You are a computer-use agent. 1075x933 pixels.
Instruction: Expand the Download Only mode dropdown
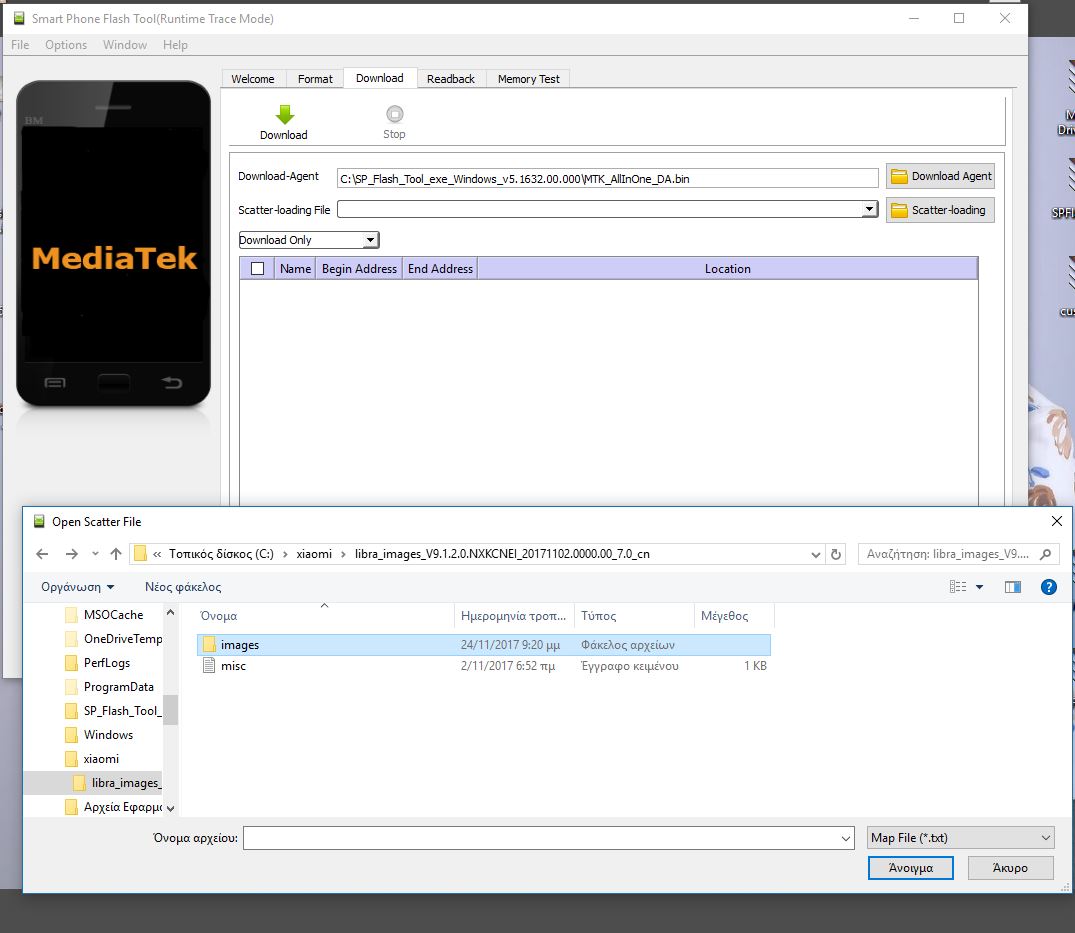[370, 240]
